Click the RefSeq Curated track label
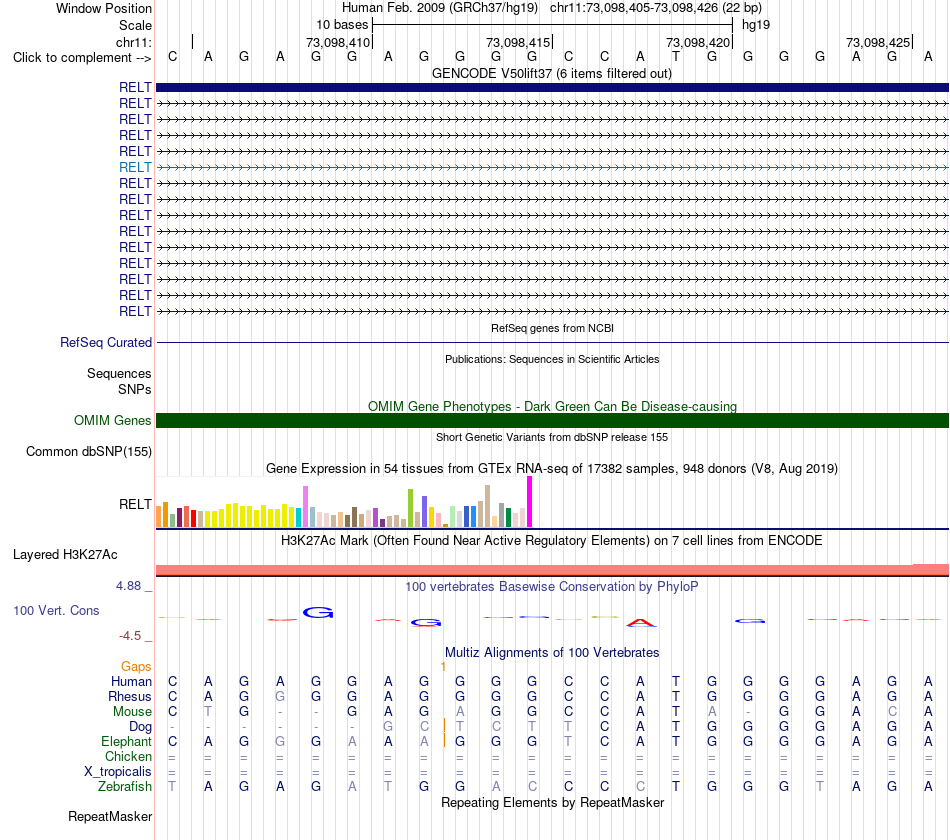This screenshot has height=840, width=950. (106, 342)
